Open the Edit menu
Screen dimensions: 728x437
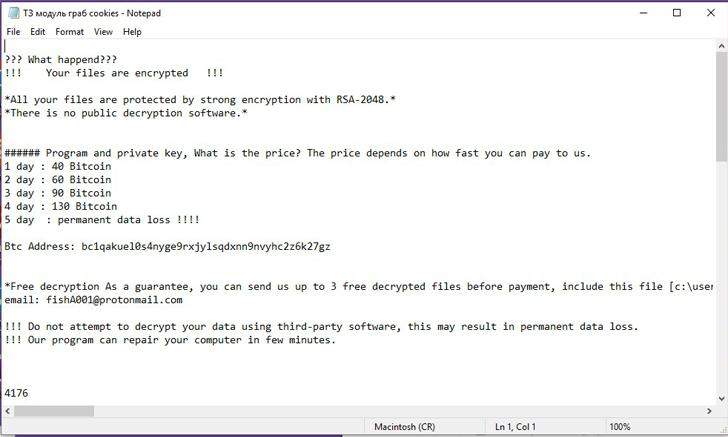click(38, 32)
